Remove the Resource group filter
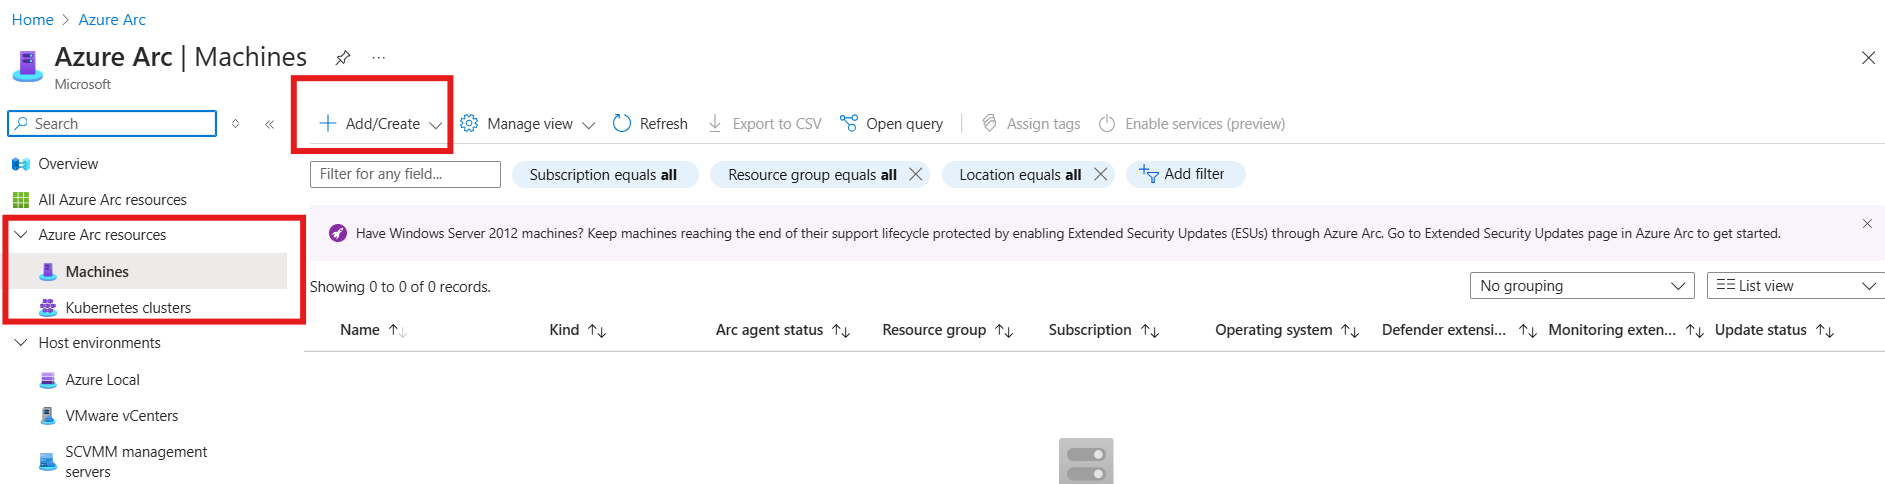Image resolution: width=1885 pixels, height=484 pixels. pyautogui.click(x=915, y=174)
